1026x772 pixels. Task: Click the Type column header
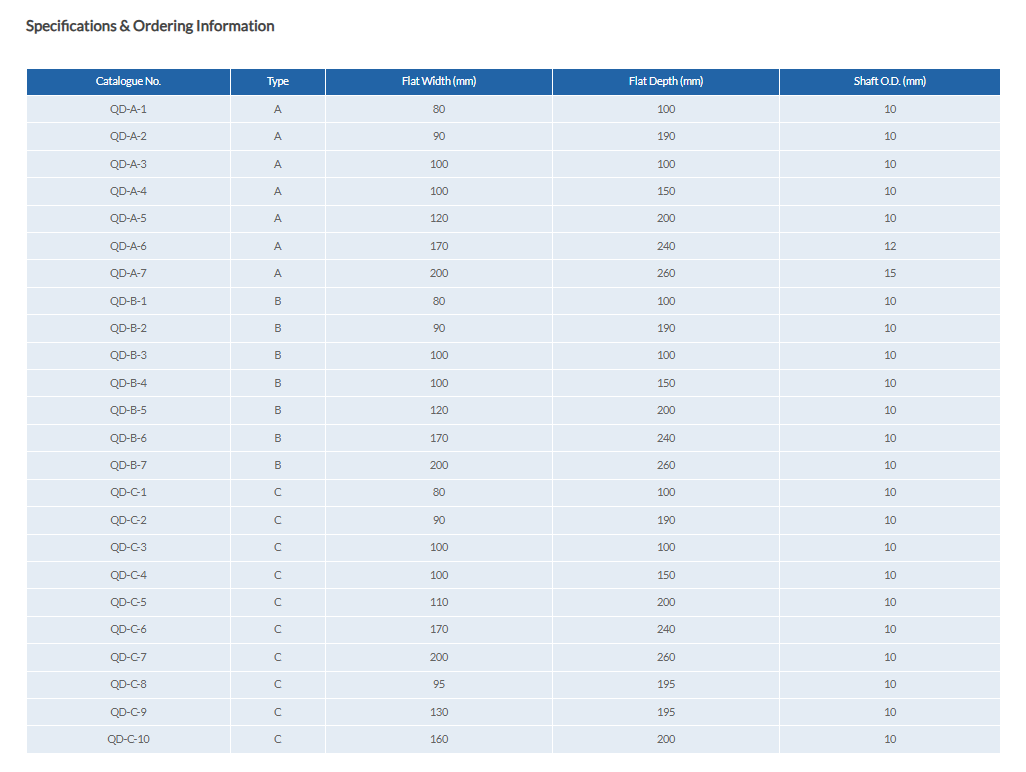(278, 81)
